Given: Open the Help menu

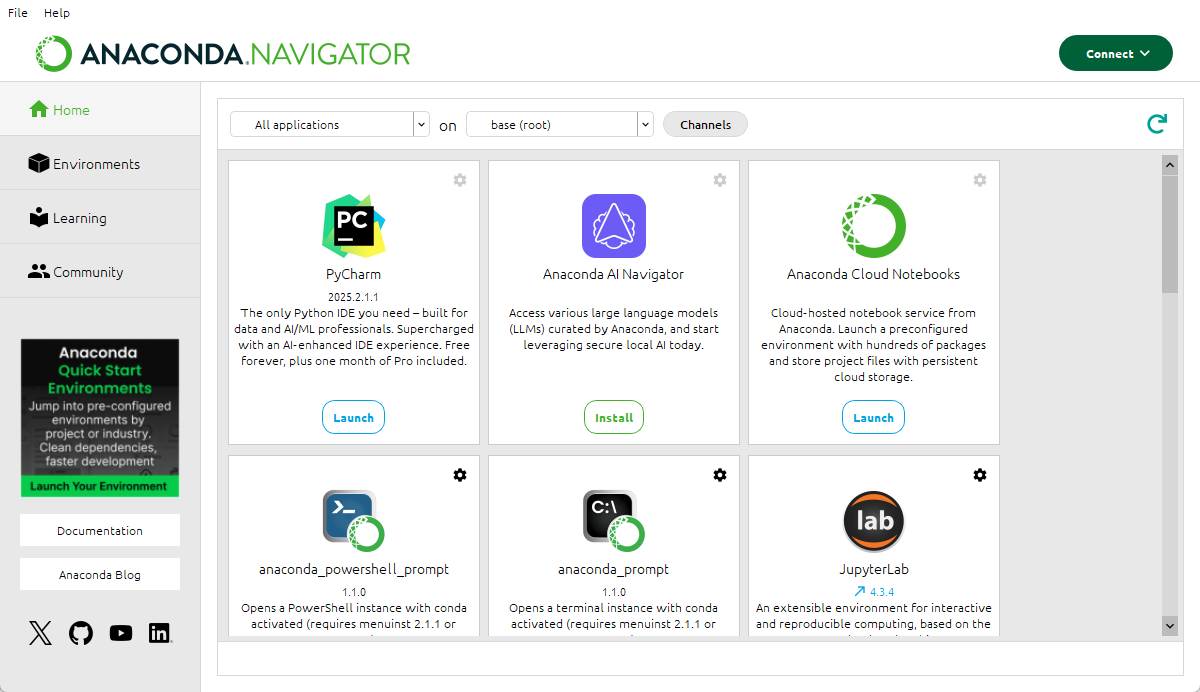Looking at the screenshot, I should 57,13.
